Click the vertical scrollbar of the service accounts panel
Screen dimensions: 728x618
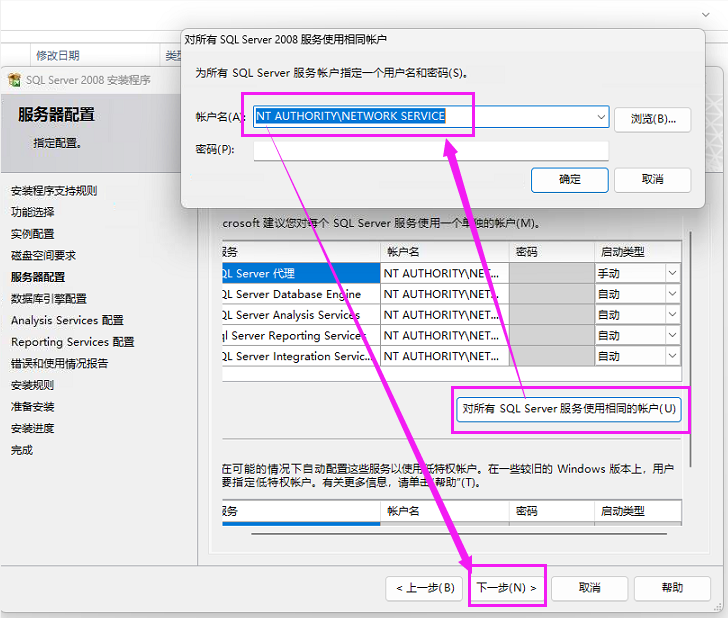coord(690,349)
